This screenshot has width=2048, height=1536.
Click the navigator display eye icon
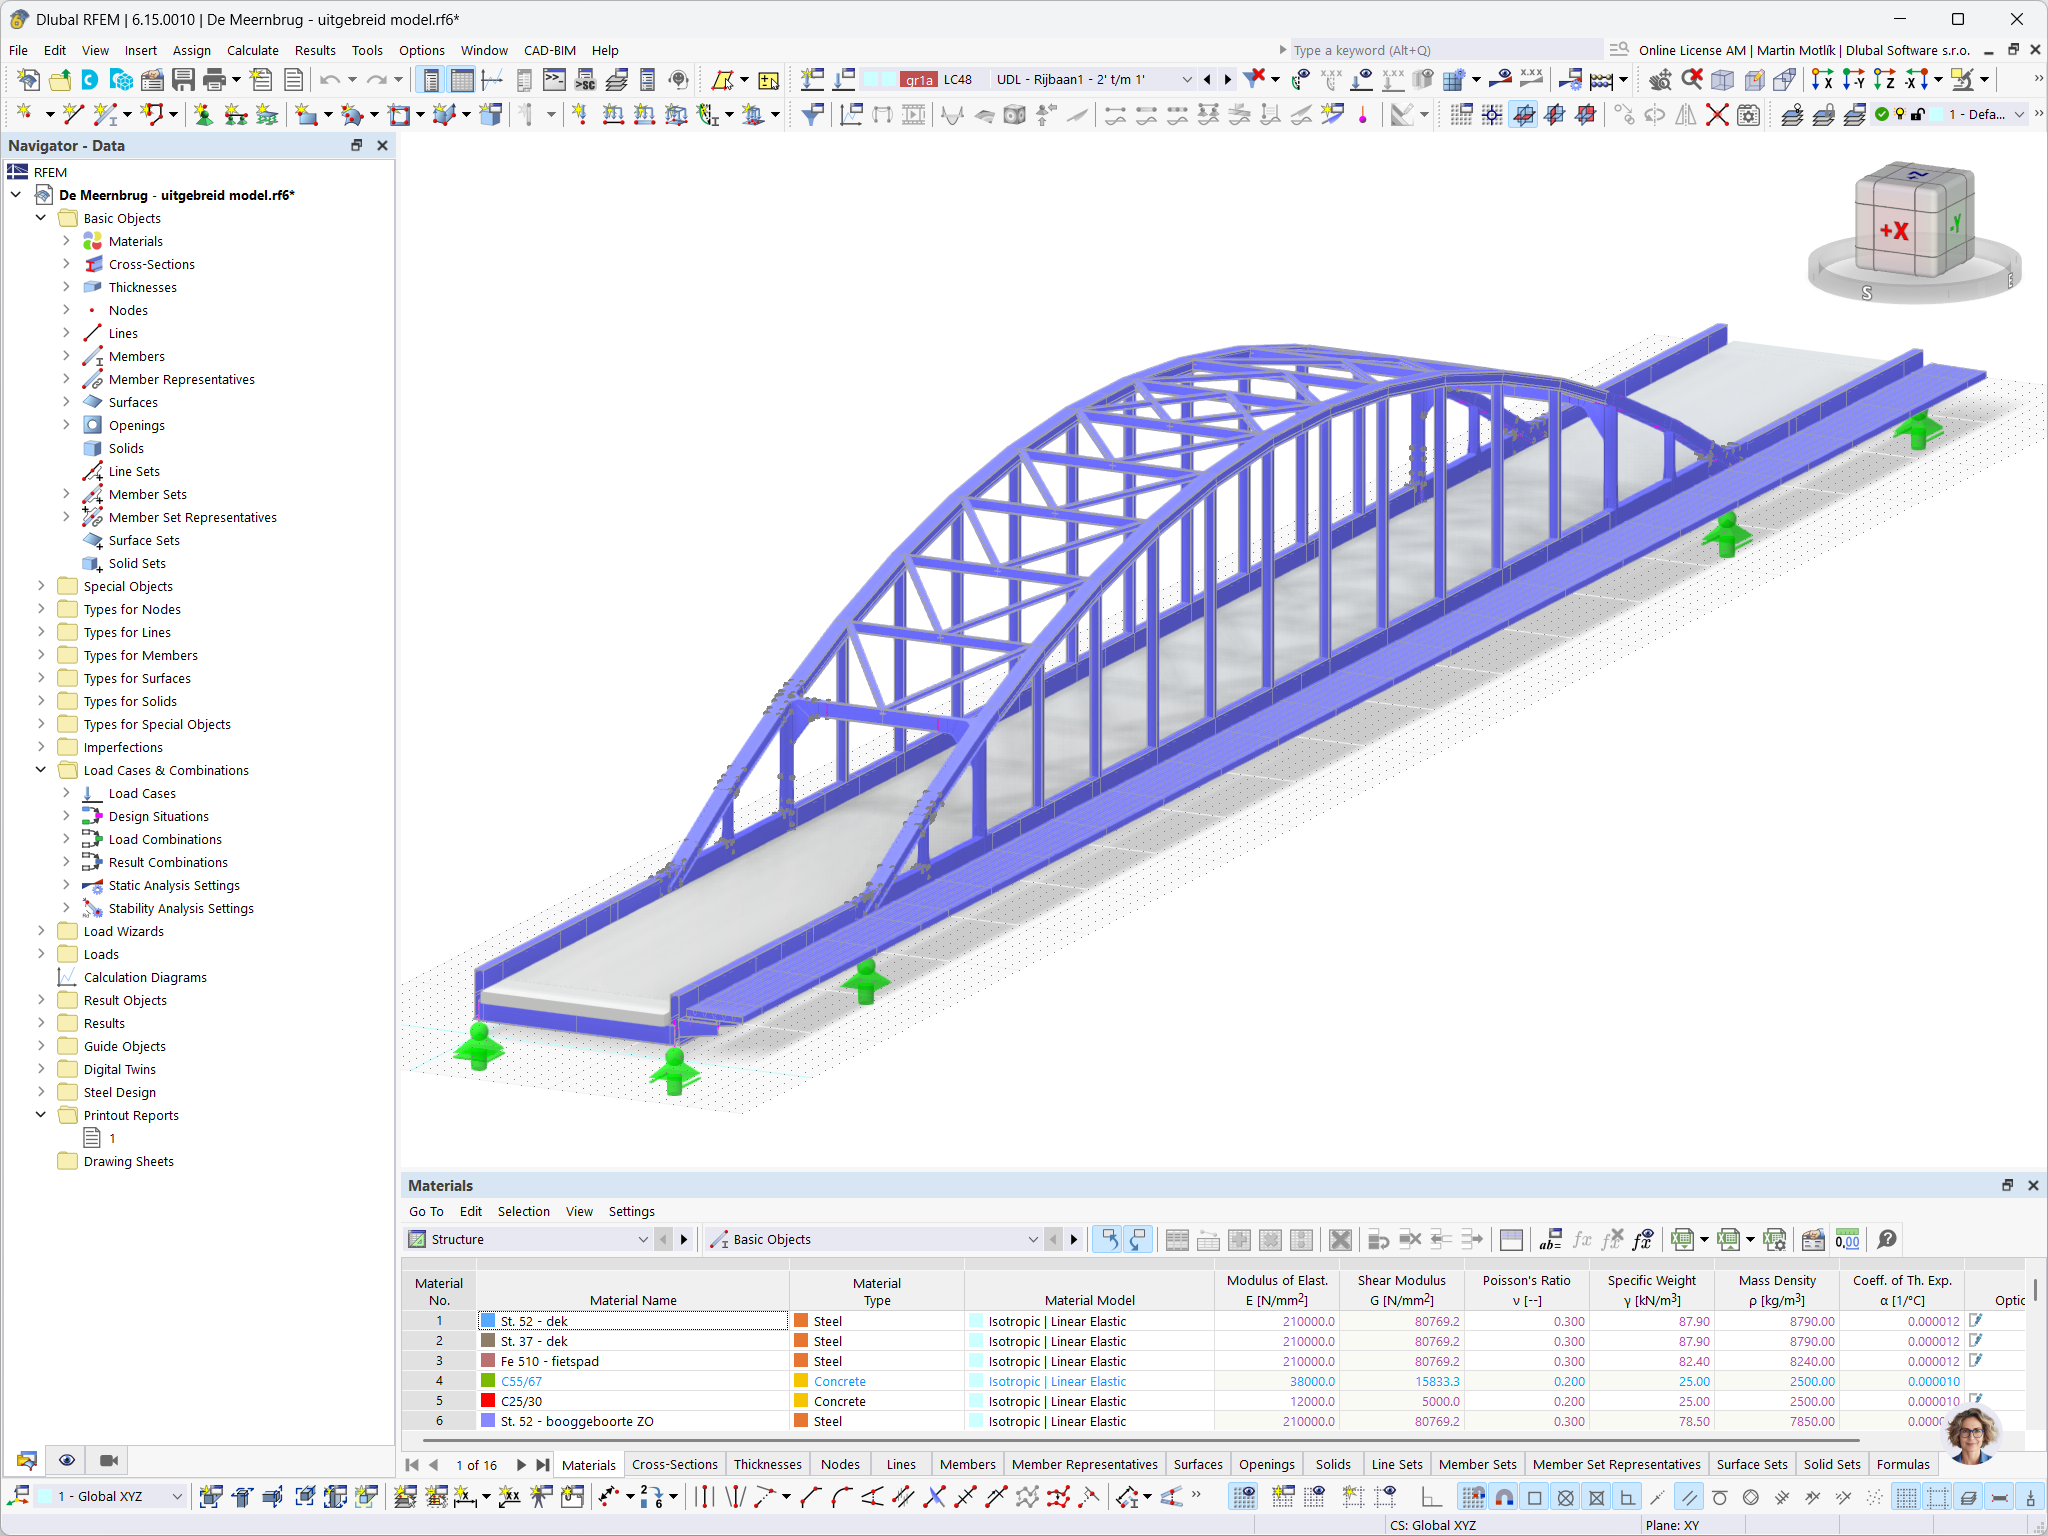point(67,1461)
